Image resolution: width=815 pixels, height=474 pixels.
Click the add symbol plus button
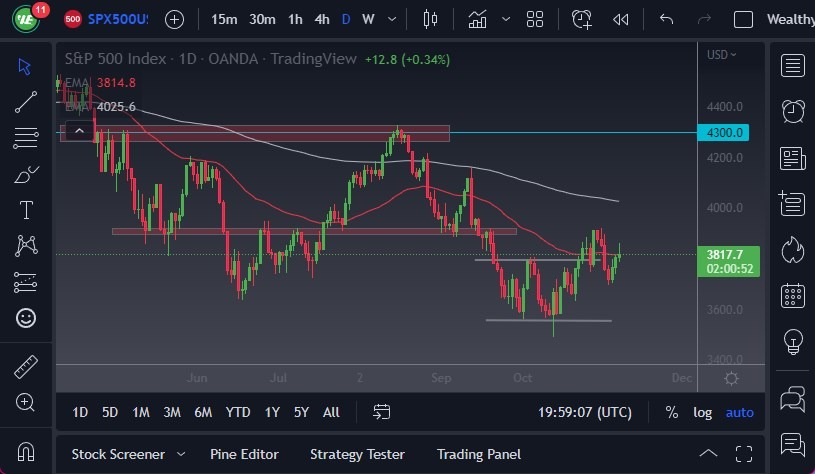click(174, 19)
